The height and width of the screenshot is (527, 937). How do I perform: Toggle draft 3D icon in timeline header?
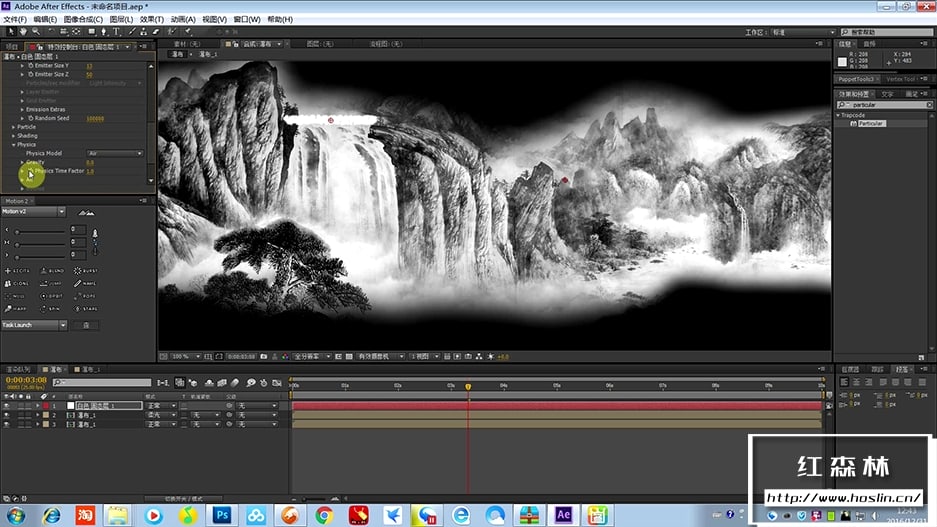pos(193,382)
